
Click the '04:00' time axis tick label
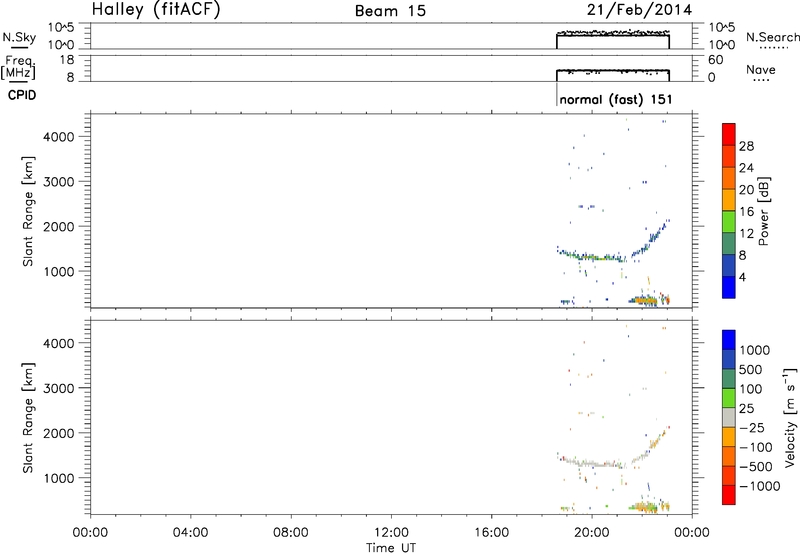190,533
